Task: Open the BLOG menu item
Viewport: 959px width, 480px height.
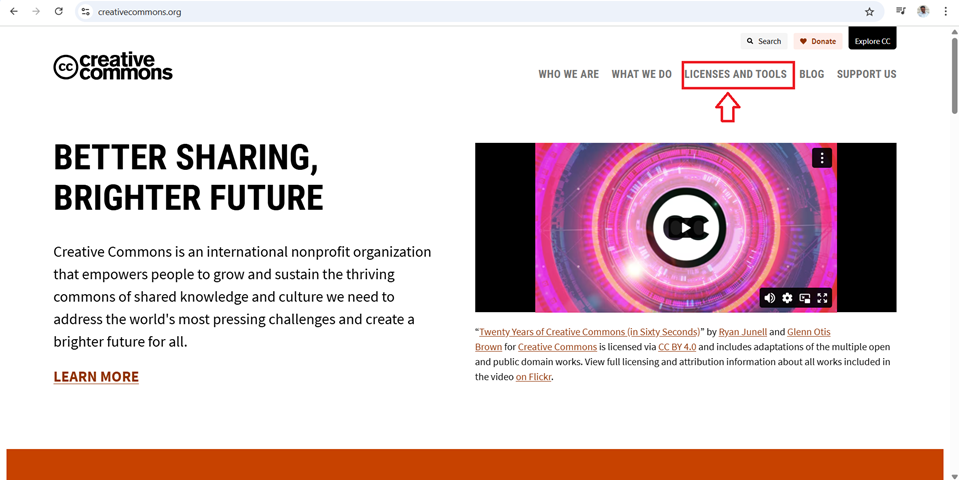Action: (812, 74)
